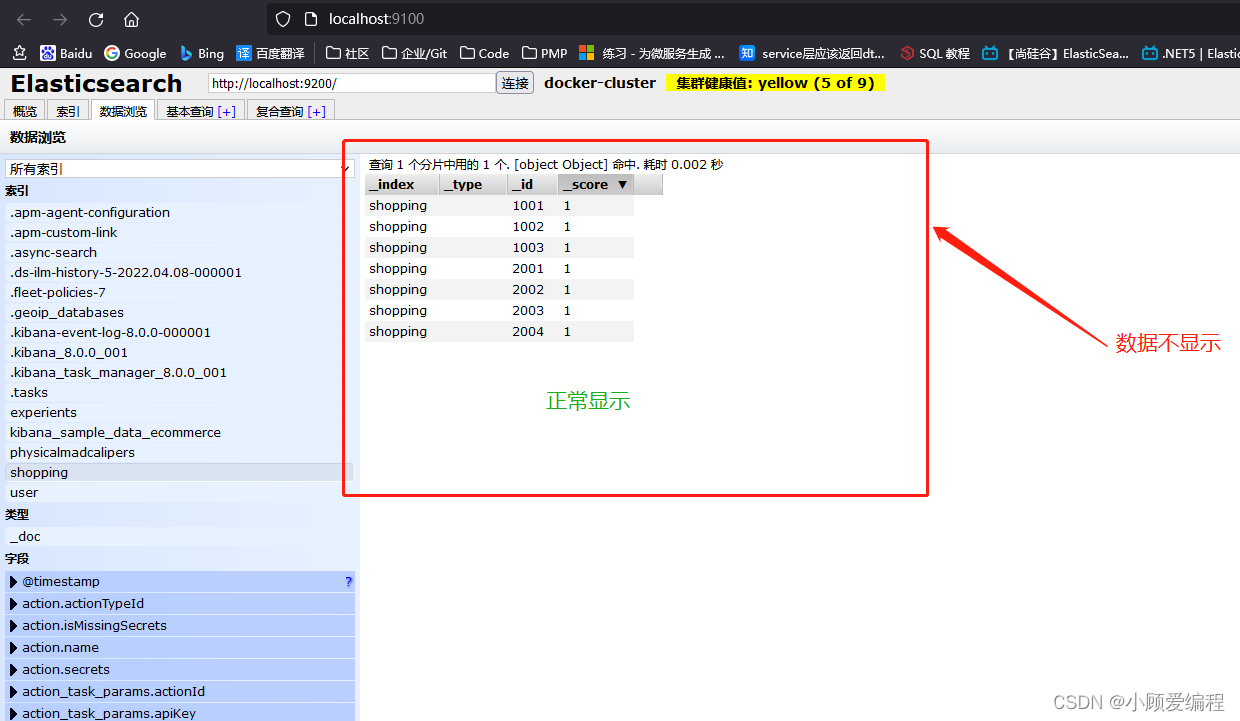The height and width of the screenshot is (721, 1240).
Task: Select the _doc type filter
Action: (180, 536)
